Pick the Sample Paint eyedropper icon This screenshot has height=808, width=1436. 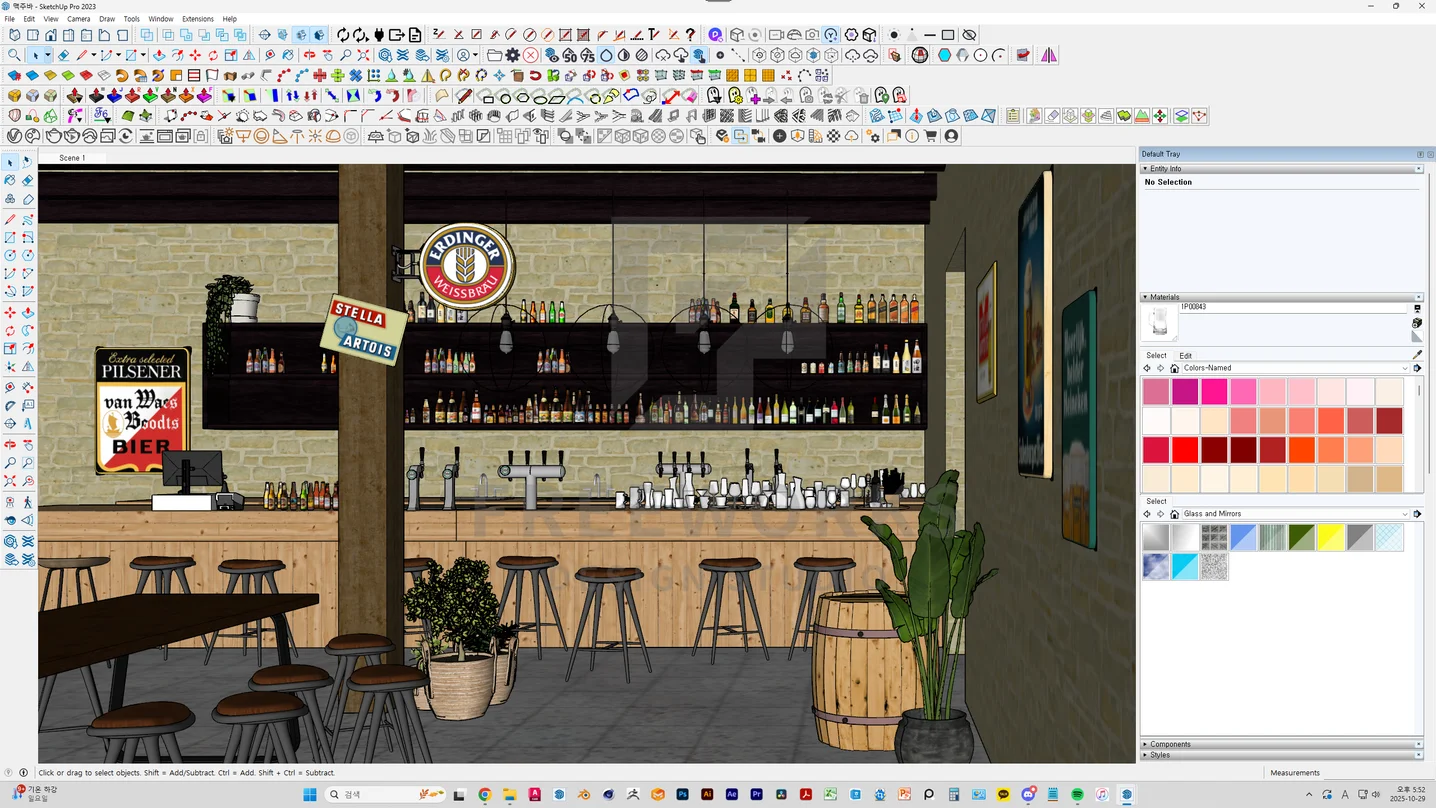[1417, 355]
